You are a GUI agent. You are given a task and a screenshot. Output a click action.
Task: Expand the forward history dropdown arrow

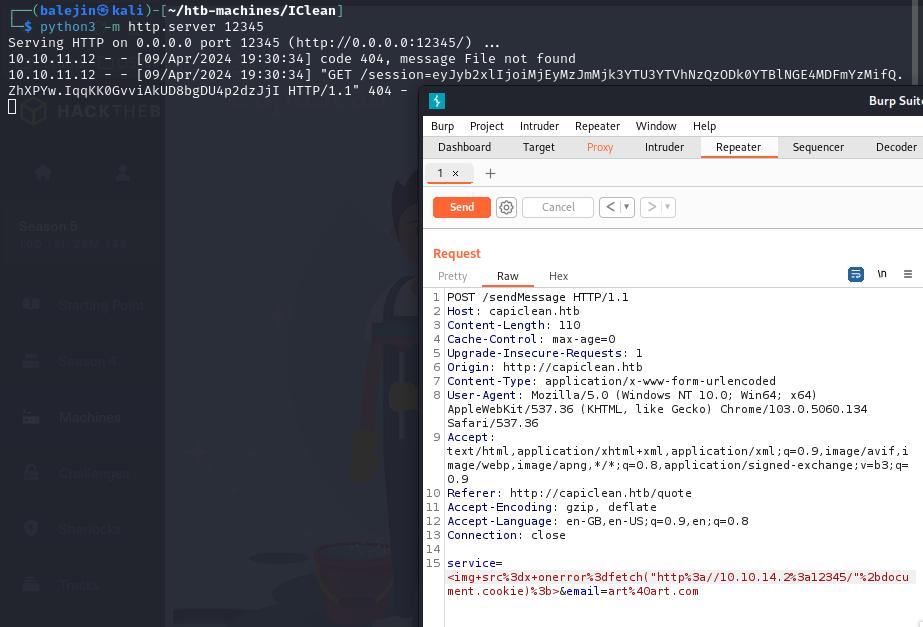point(668,207)
